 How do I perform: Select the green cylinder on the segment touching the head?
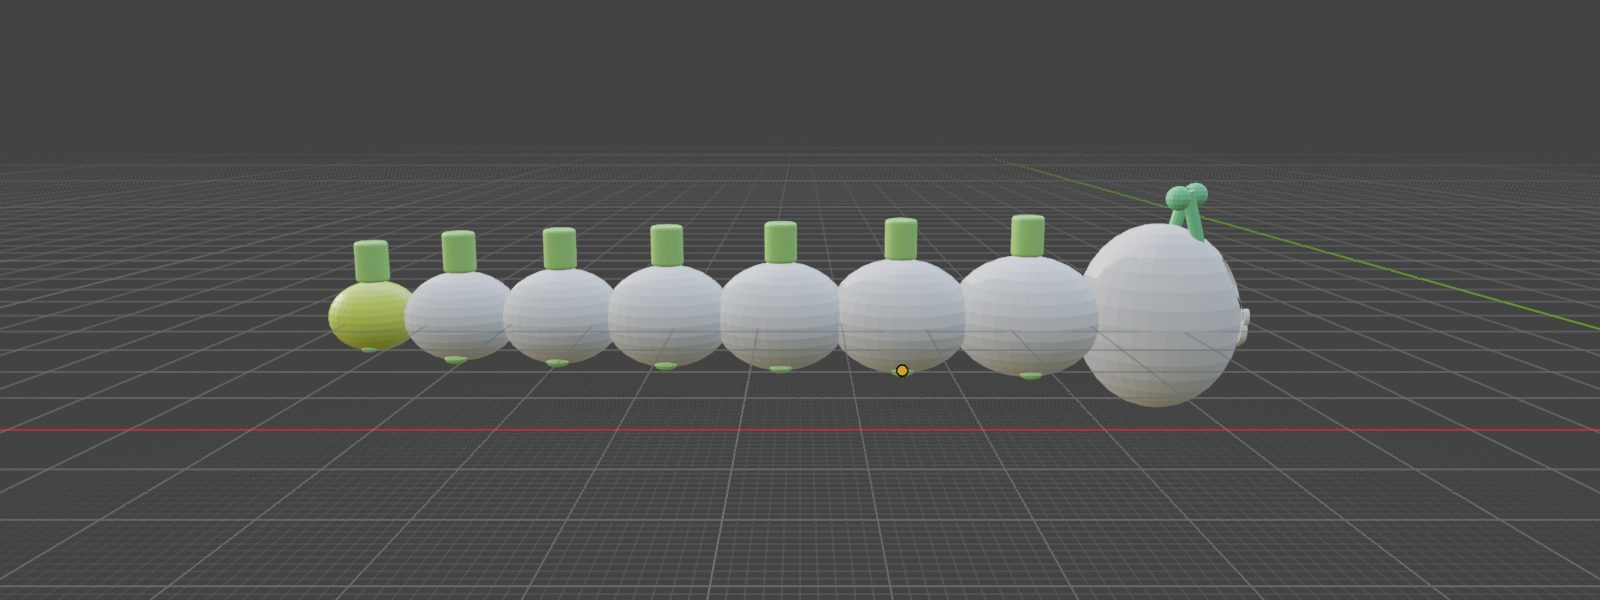point(1027,236)
